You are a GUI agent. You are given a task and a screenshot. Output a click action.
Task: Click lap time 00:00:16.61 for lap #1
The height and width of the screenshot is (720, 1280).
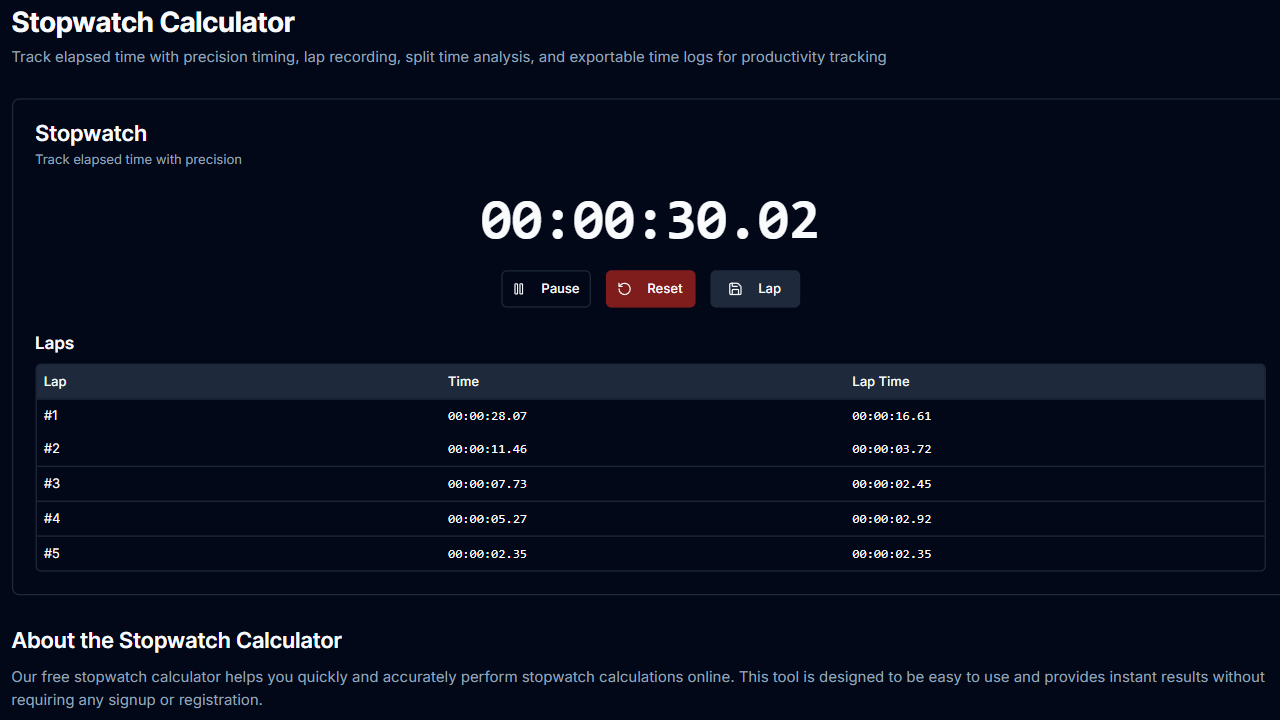point(891,415)
